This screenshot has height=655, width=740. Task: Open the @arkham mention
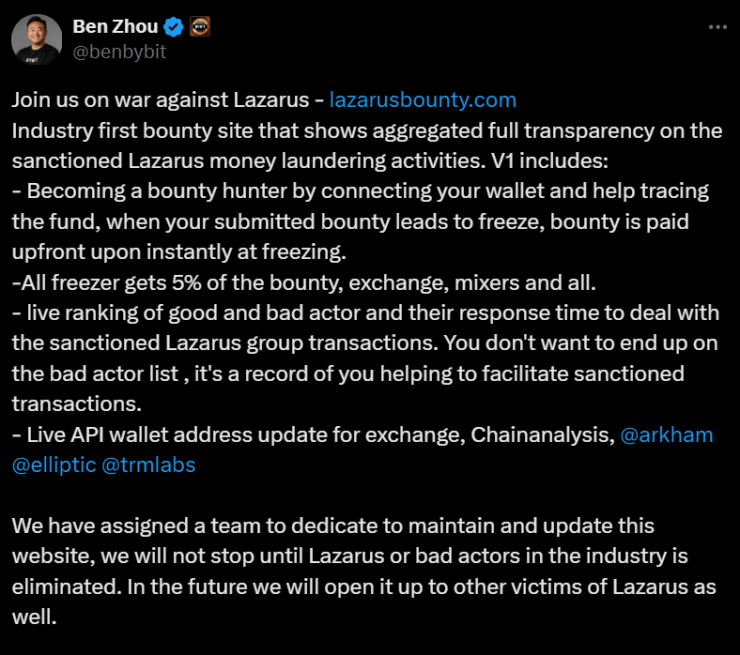(666, 435)
